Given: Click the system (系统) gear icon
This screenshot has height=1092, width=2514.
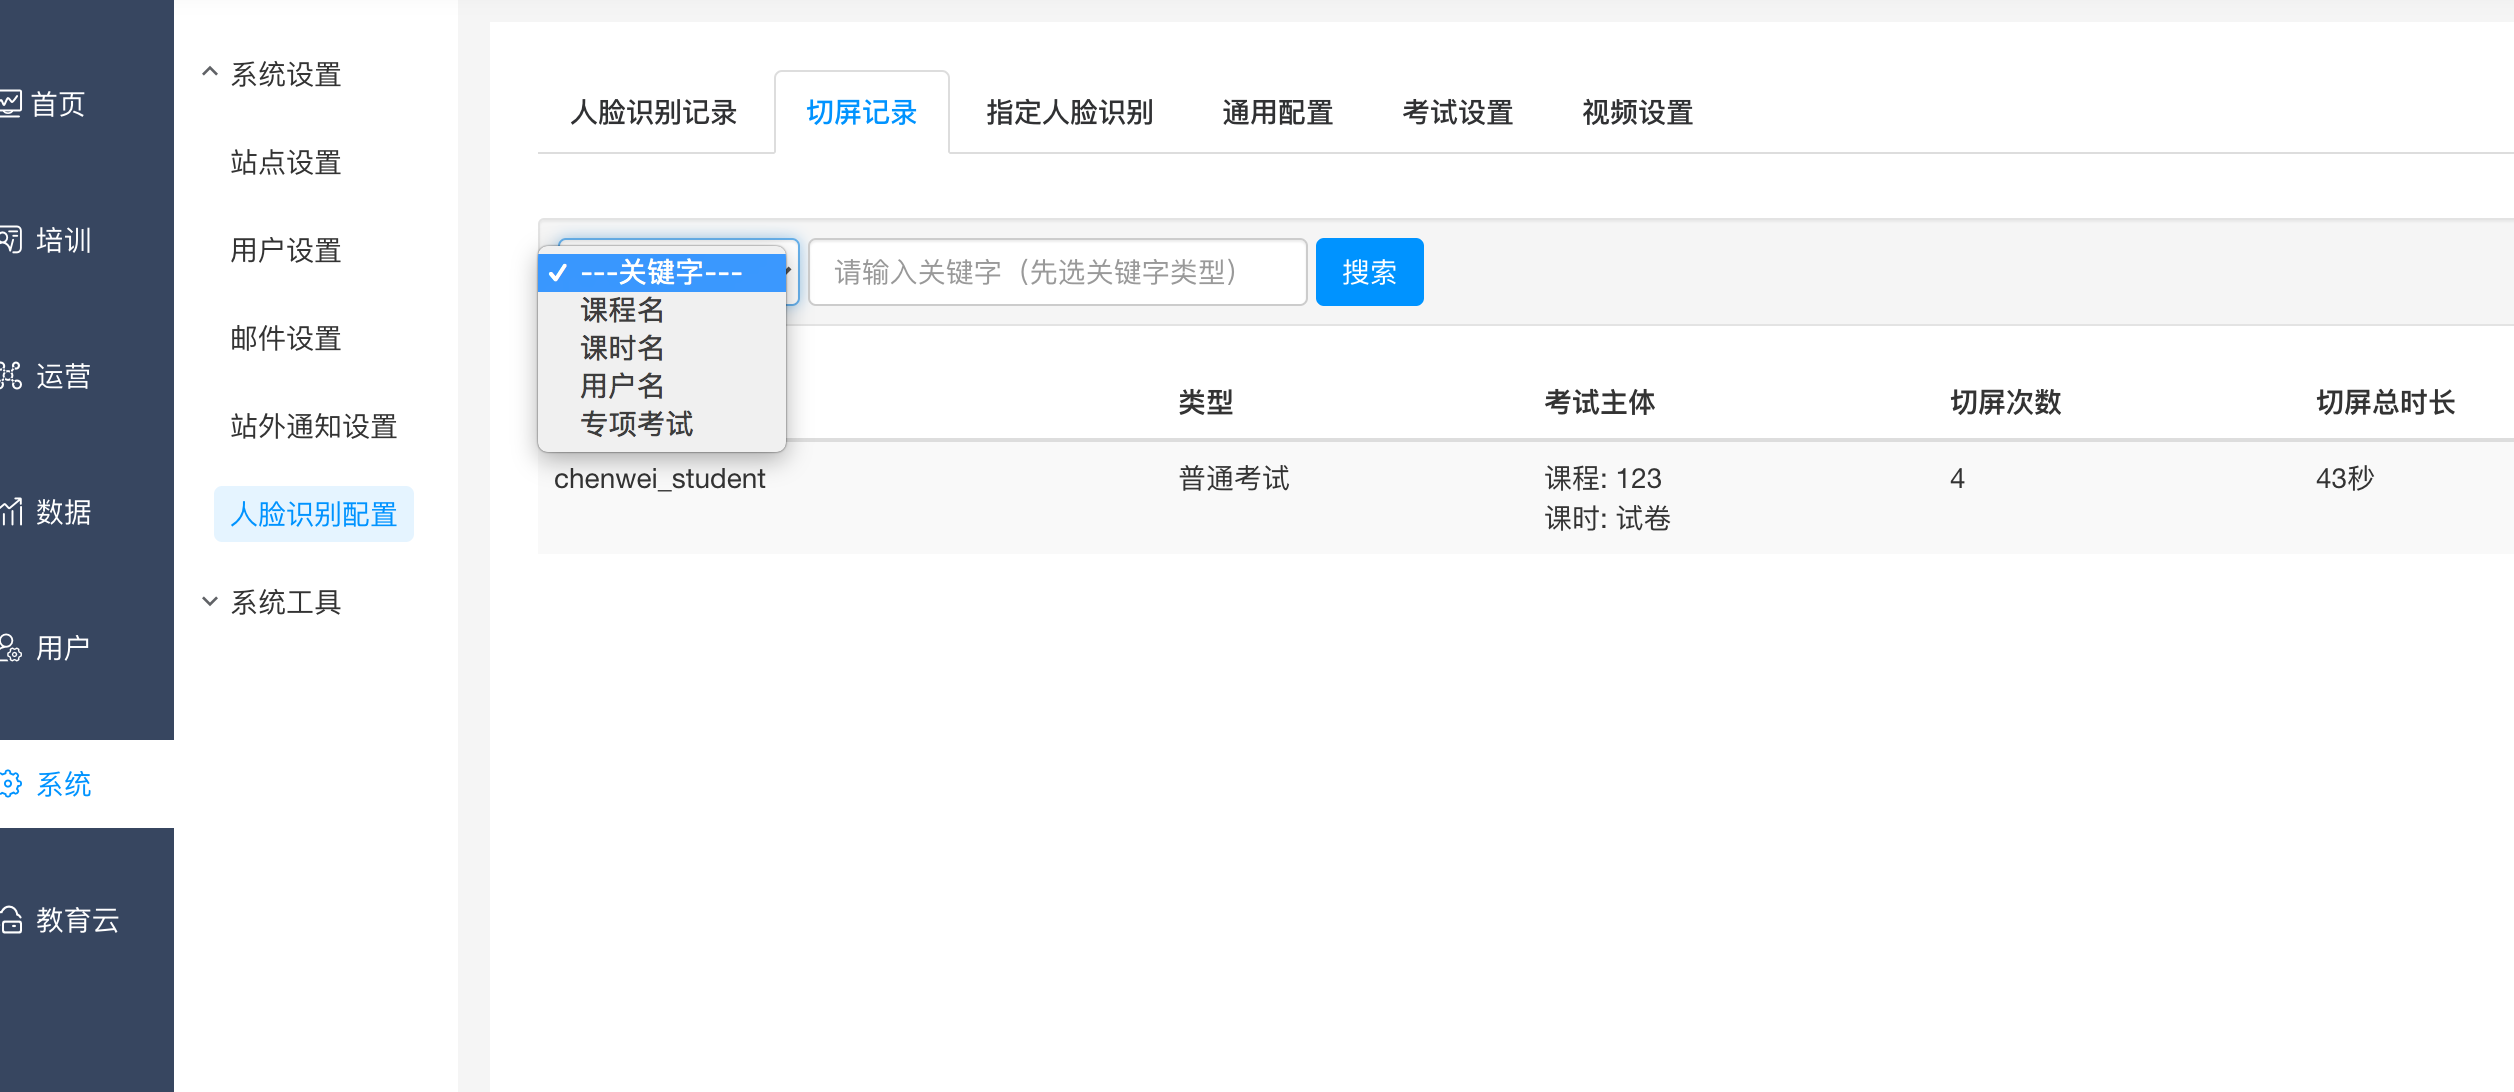Looking at the screenshot, I should pos(10,783).
